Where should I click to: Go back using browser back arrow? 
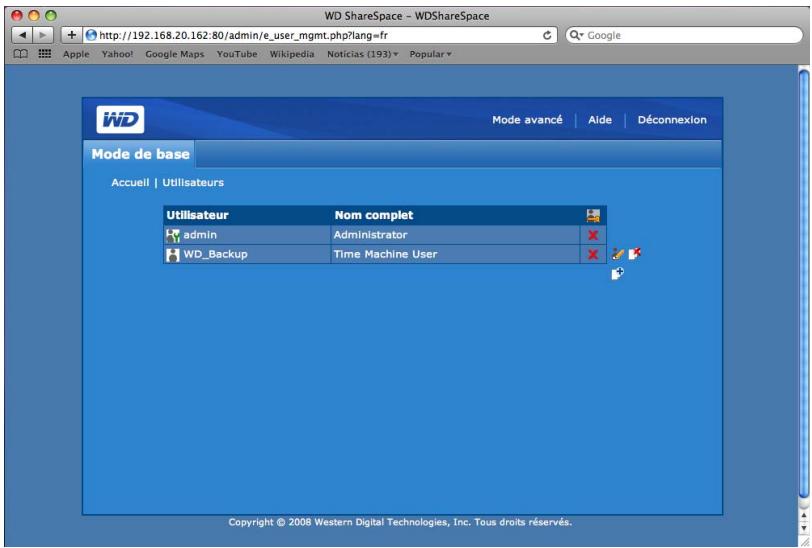[x=22, y=35]
